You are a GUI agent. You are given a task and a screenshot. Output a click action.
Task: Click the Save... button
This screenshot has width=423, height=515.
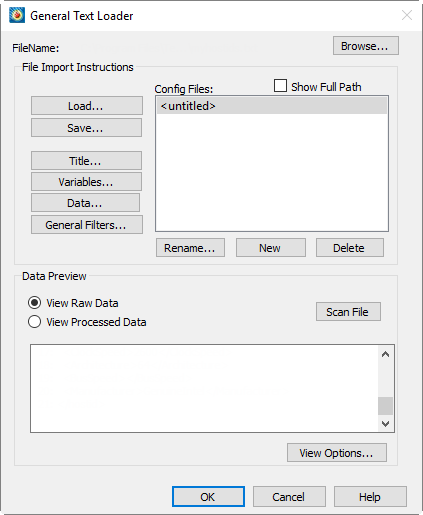[x=86, y=128]
